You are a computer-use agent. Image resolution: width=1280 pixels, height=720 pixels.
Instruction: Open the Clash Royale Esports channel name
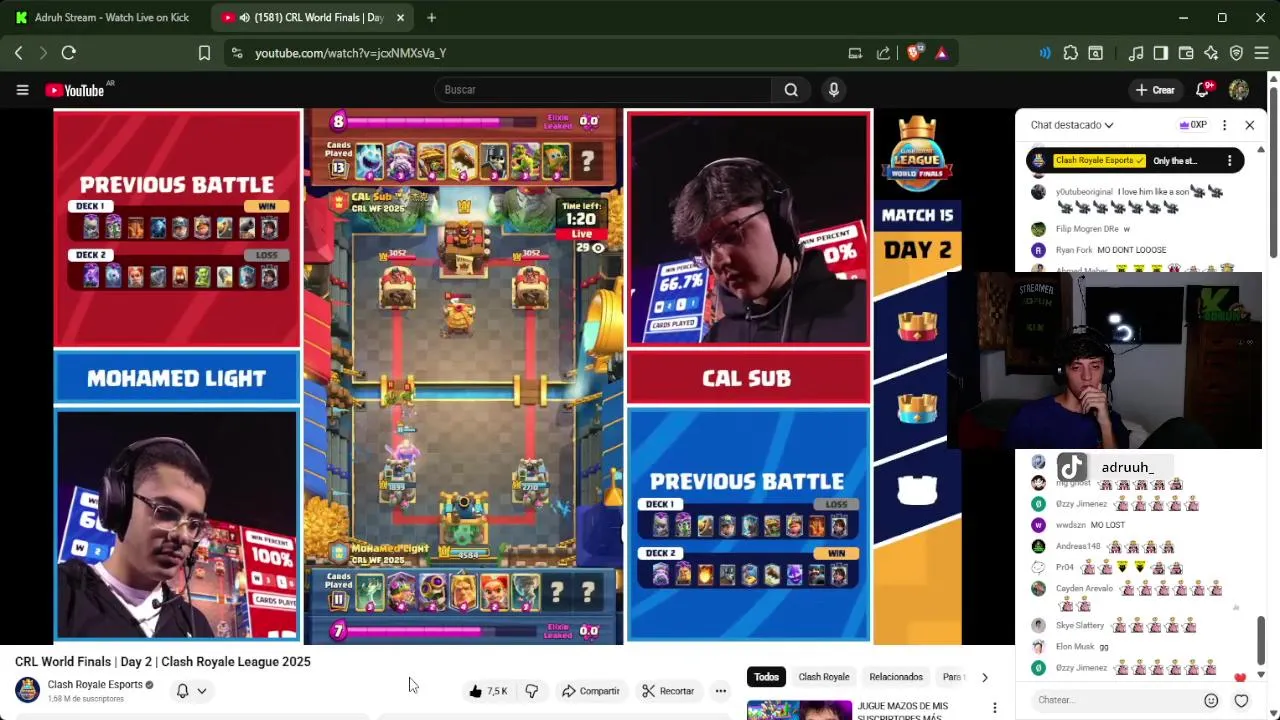tap(95, 685)
